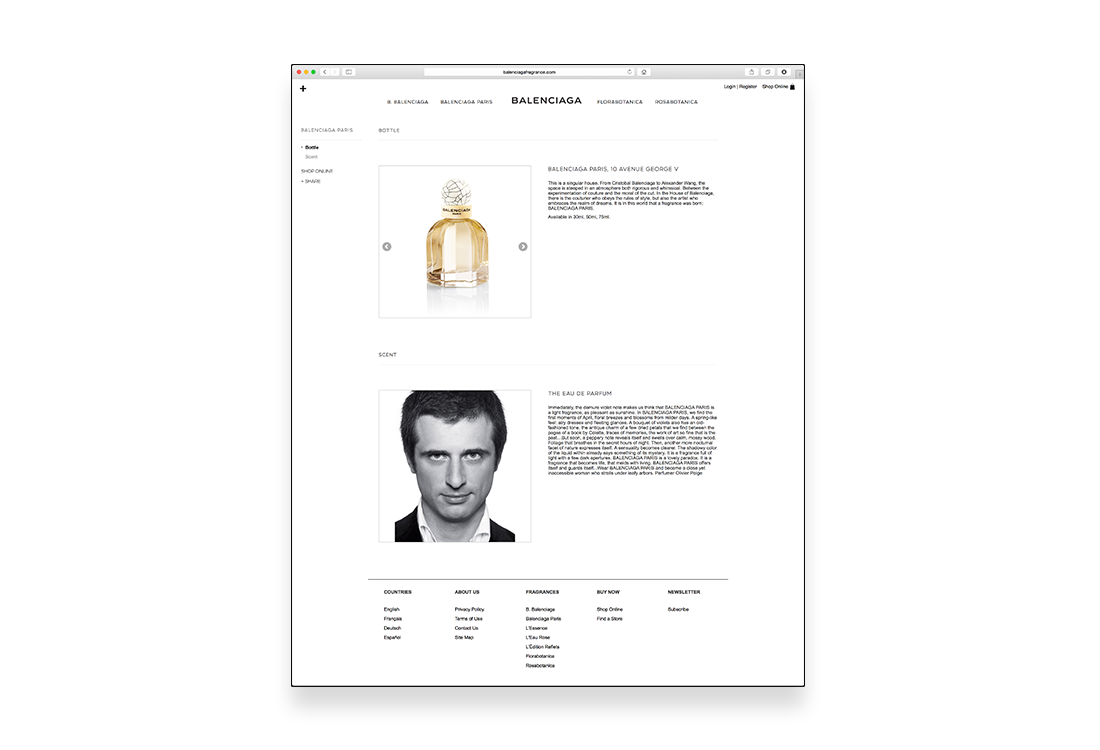Expand the + SHARE option in sidebar
This screenshot has width=1100, height=750.
[311, 182]
